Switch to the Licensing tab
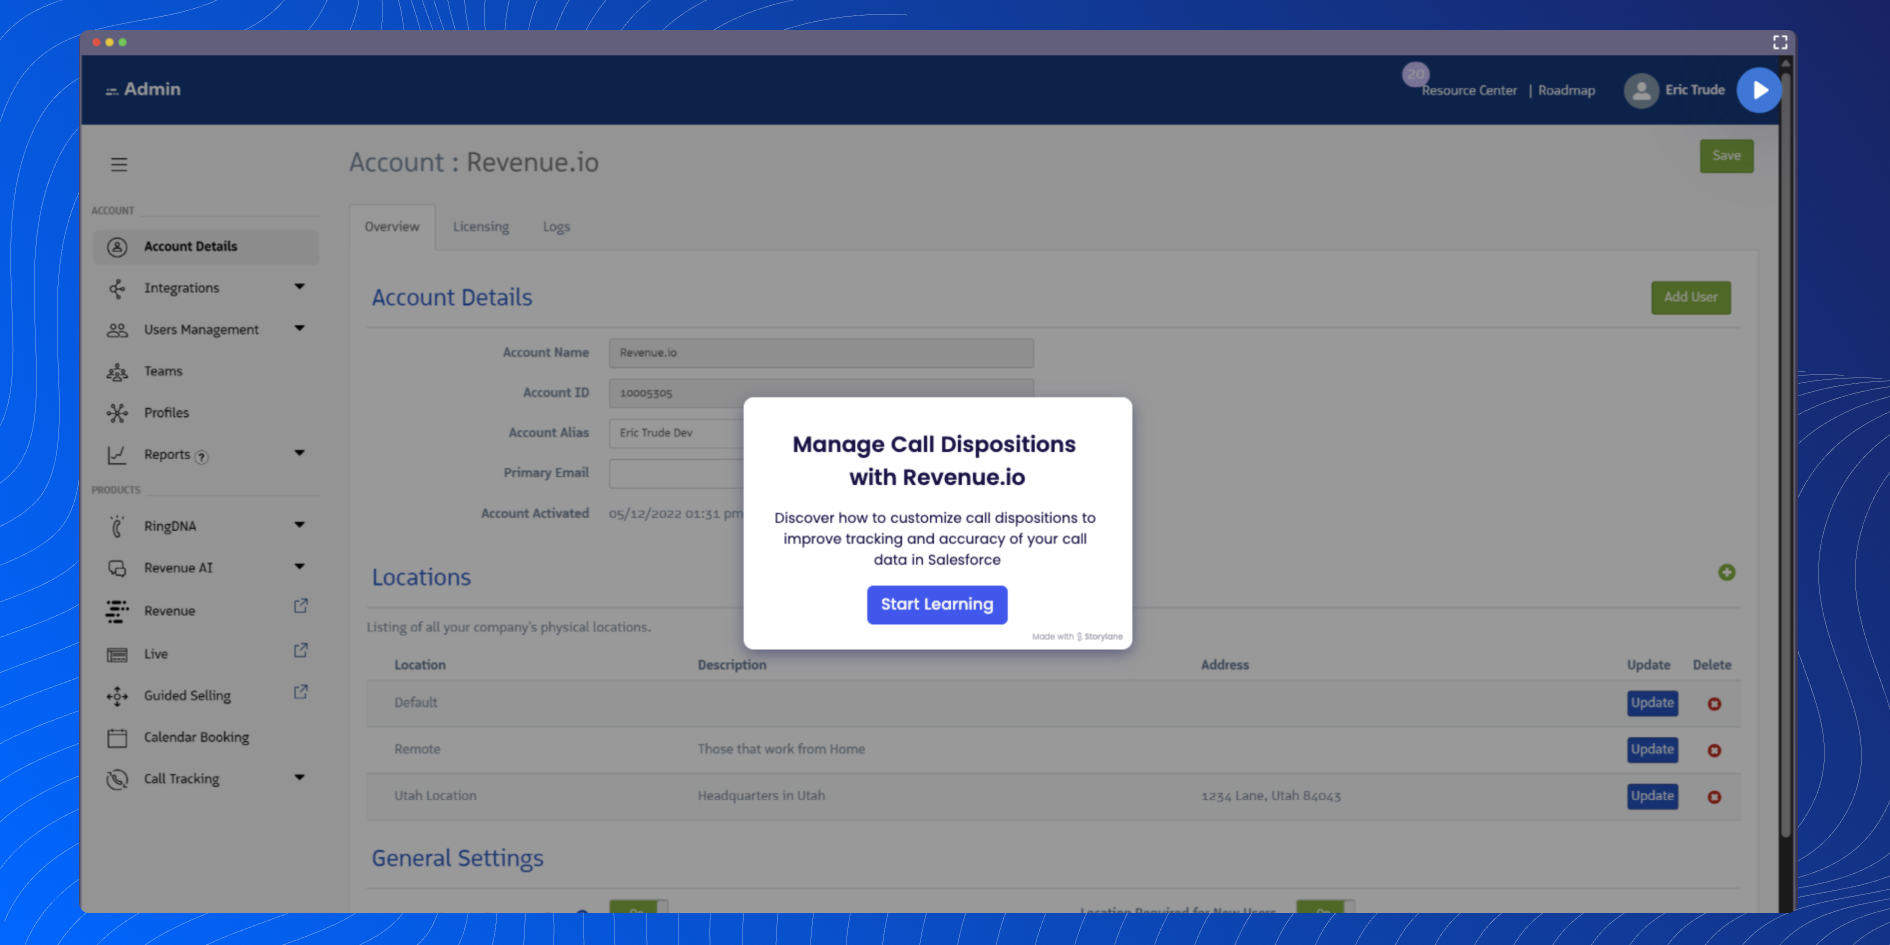Image resolution: width=1890 pixels, height=945 pixels. [x=481, y=226]
